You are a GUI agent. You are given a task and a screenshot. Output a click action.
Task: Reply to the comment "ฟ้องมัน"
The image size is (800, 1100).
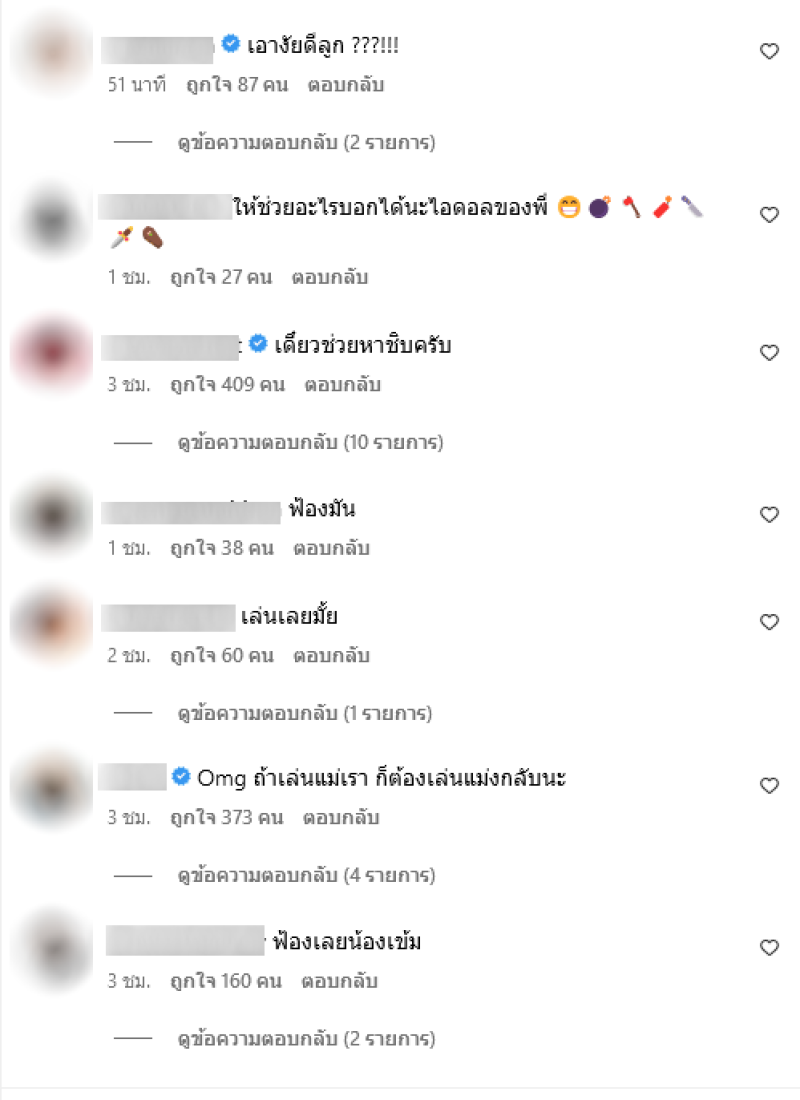pyautogui.click(x=331, y=548)
